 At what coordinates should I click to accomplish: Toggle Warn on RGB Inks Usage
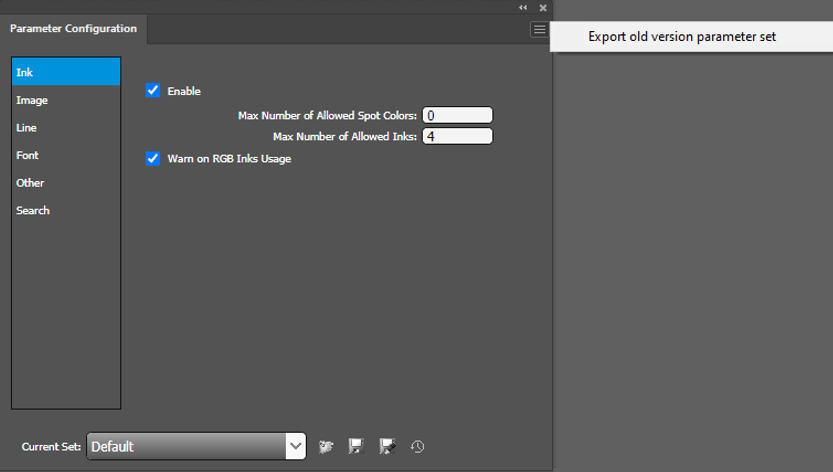(153, 158)
